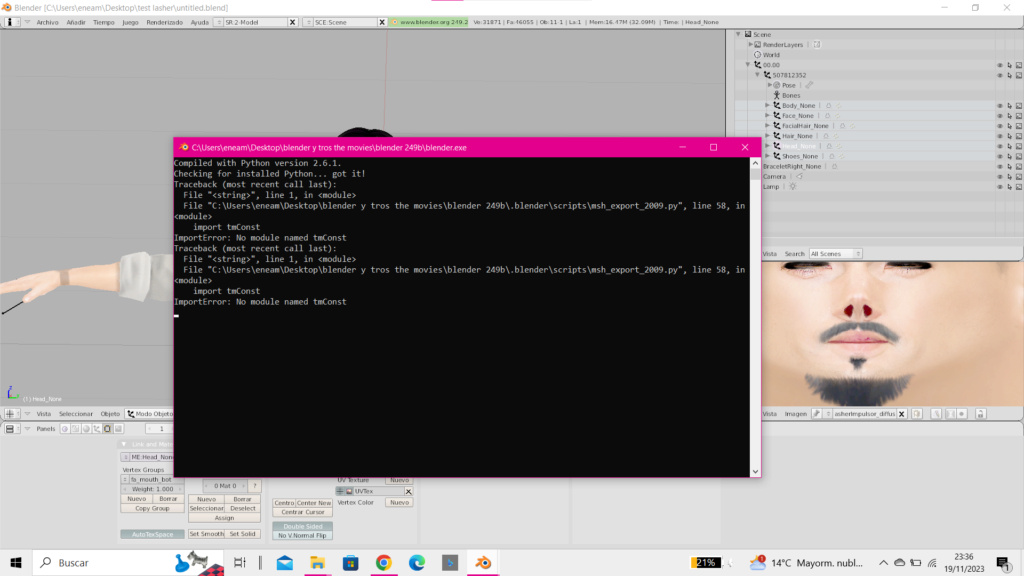The height and width of the screenshot is (576, 1024).
Task: Toggle selectability arrow for Camera
Action: point(1009,176)
